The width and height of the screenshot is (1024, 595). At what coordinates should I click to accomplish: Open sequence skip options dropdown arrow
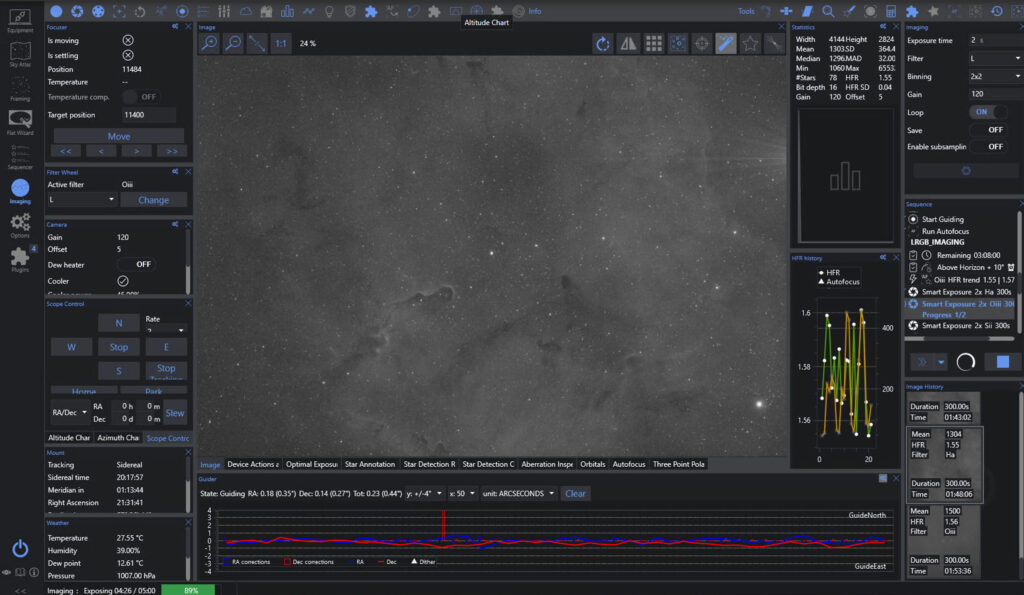click(941, 362)
